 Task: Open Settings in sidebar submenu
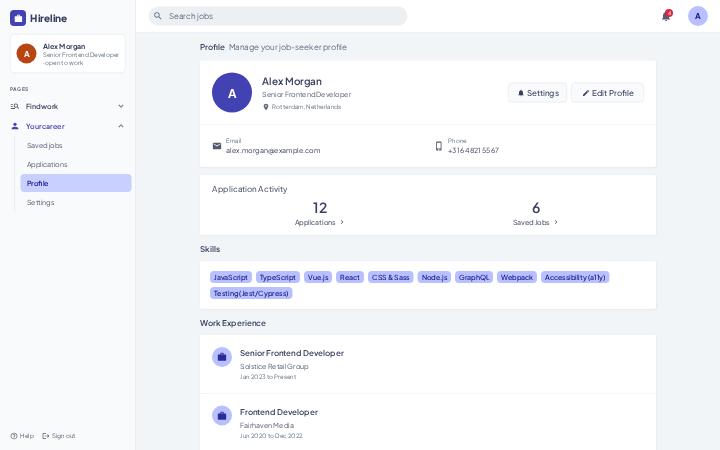click(76, 202)
